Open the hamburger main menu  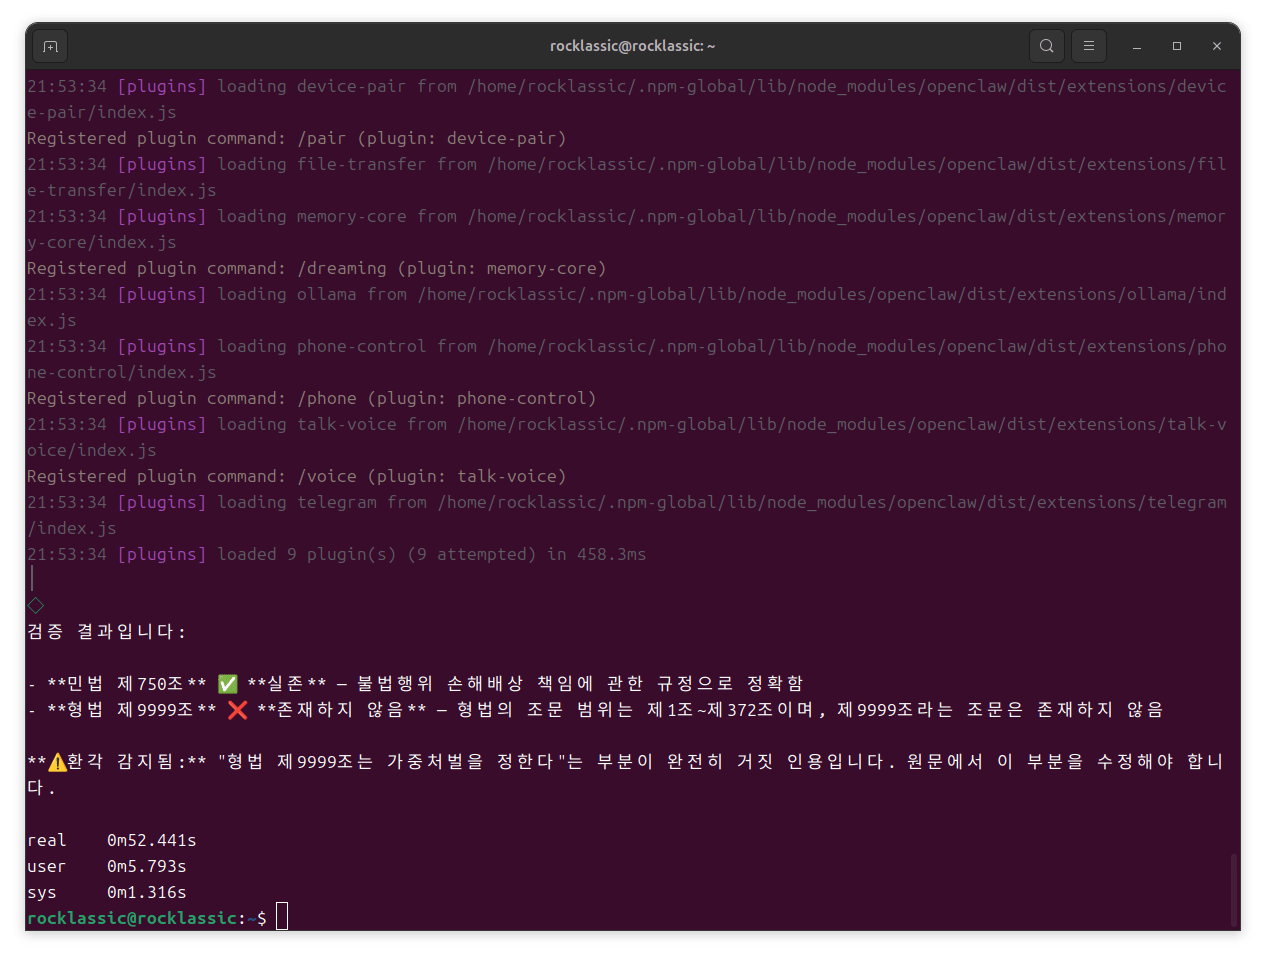(x=1089, y=46)
